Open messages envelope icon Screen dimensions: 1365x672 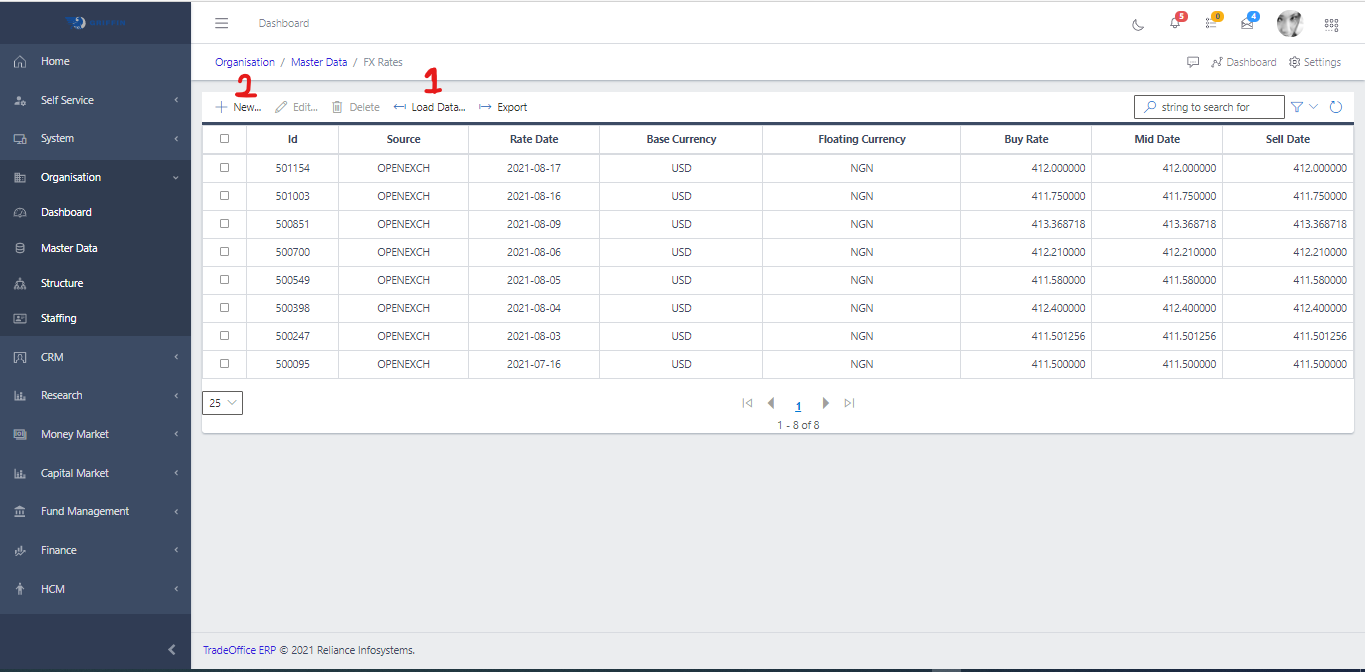tap(1247, 23)
